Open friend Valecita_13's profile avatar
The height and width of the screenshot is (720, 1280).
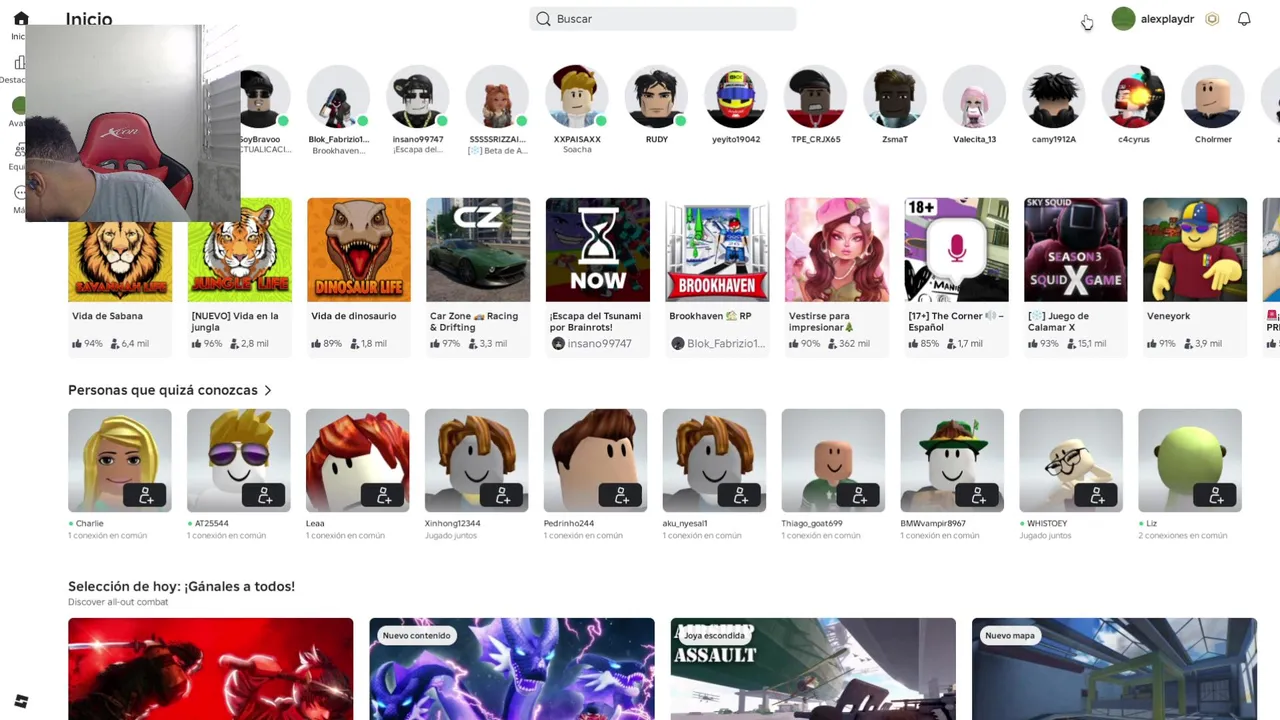(974, 98)
